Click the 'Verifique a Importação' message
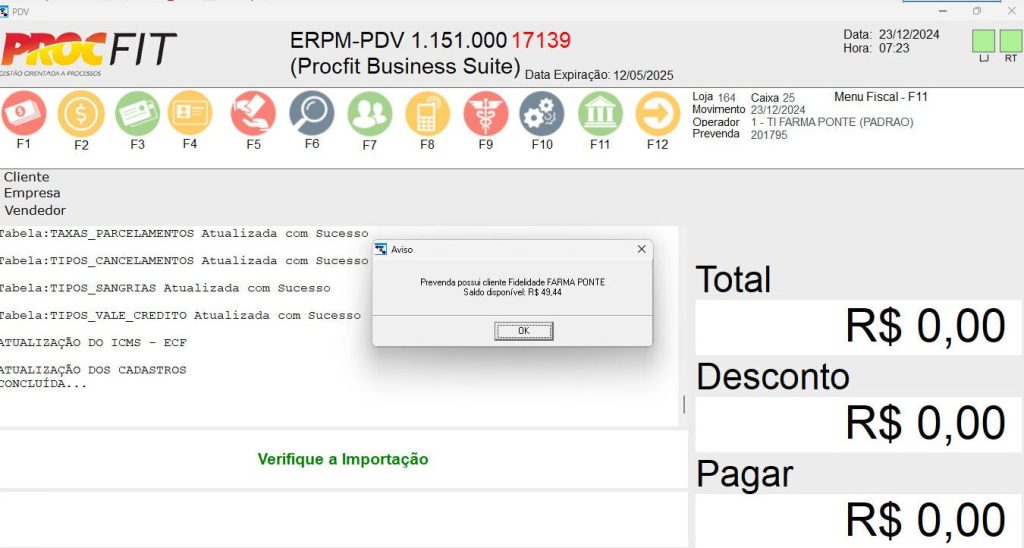The width and height of the screenshot is (1024, 548). (343, 459)
